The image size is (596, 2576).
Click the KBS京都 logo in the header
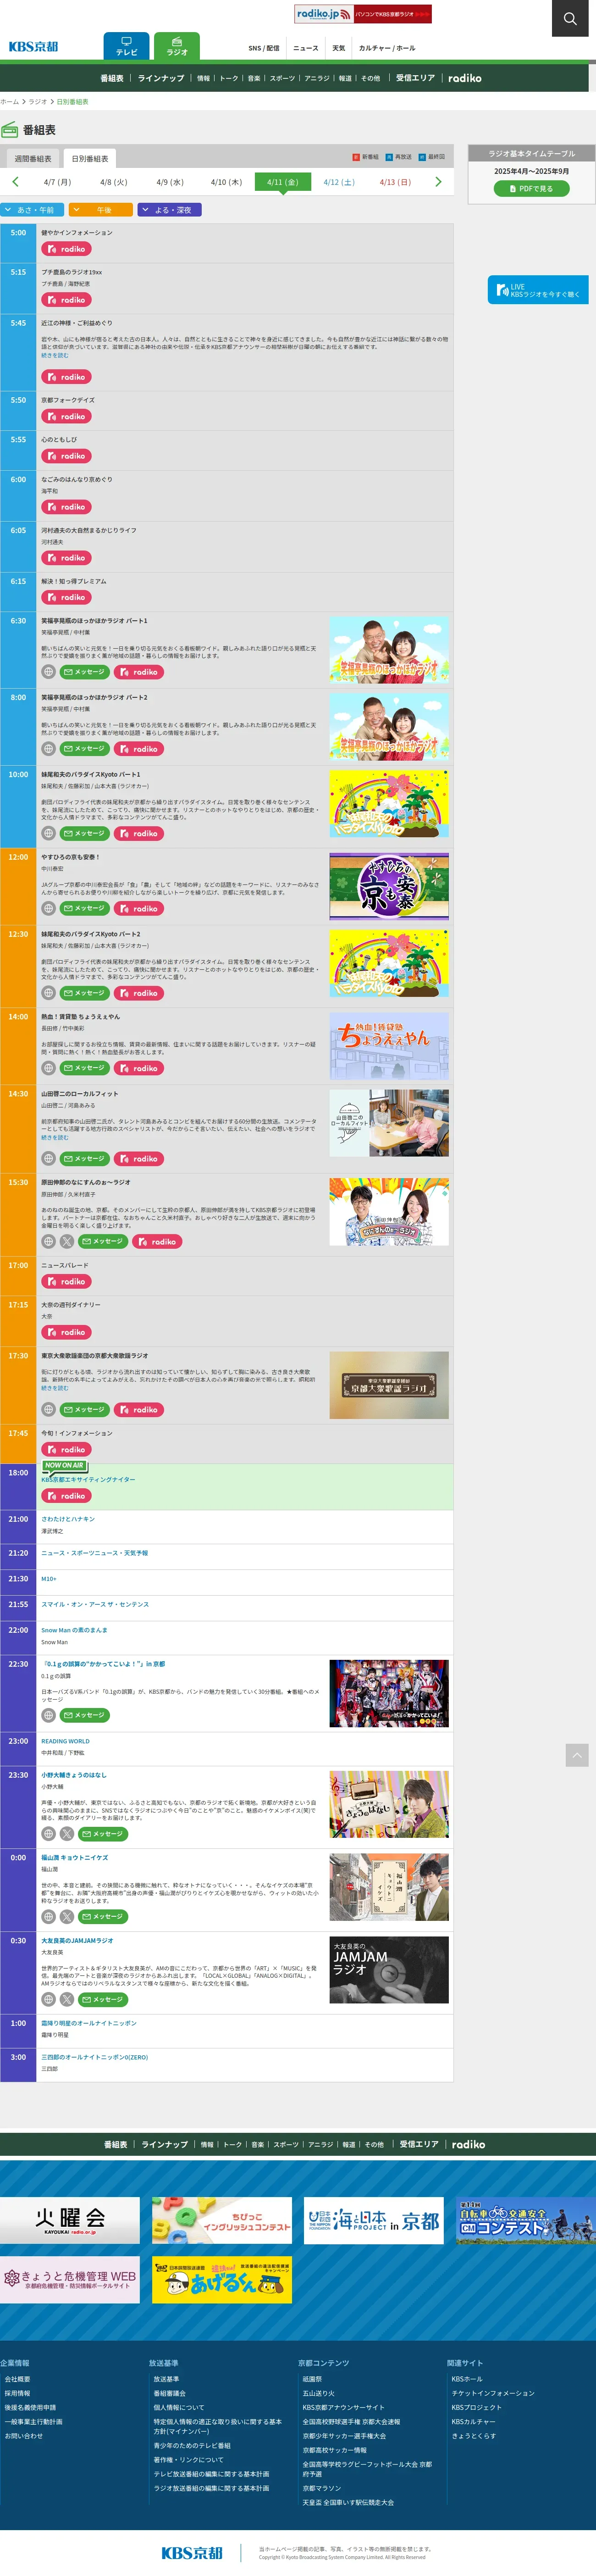click(34, 47)
